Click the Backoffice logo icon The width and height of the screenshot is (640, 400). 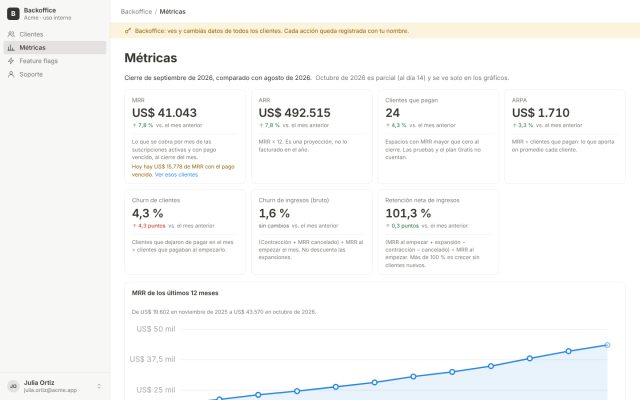[13, 13]
